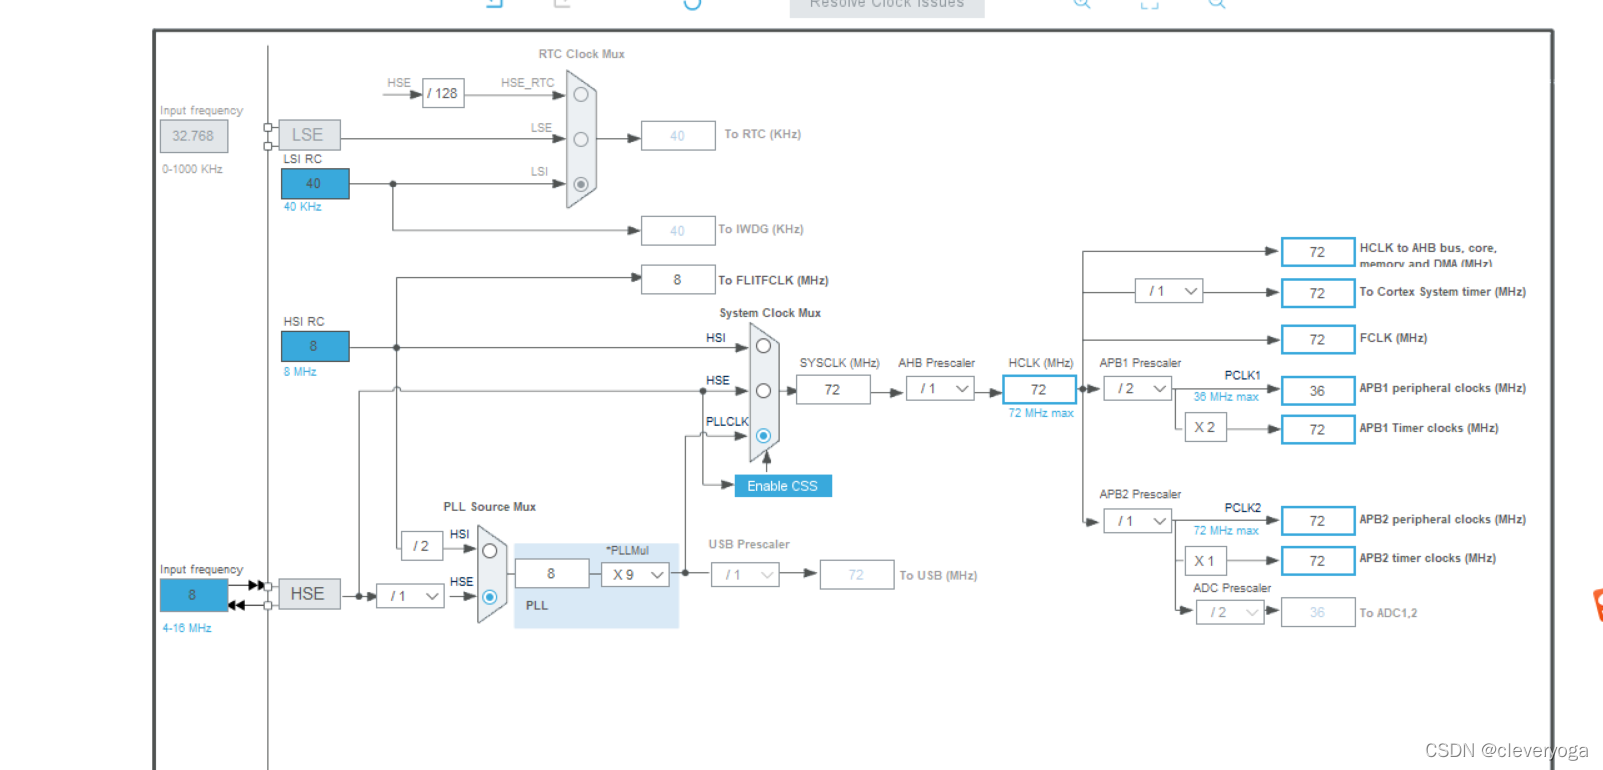This screenshot has width=1603, height=770.
Task: Click the HSE / 128 divider box
Action: pos(443,93)
